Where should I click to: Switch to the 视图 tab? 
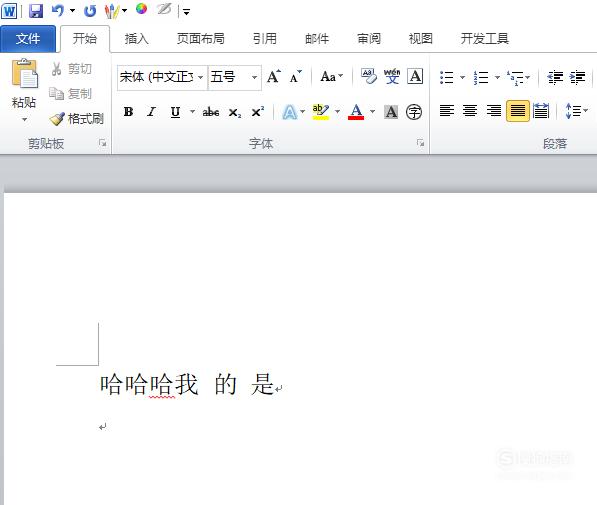[421, 38]
